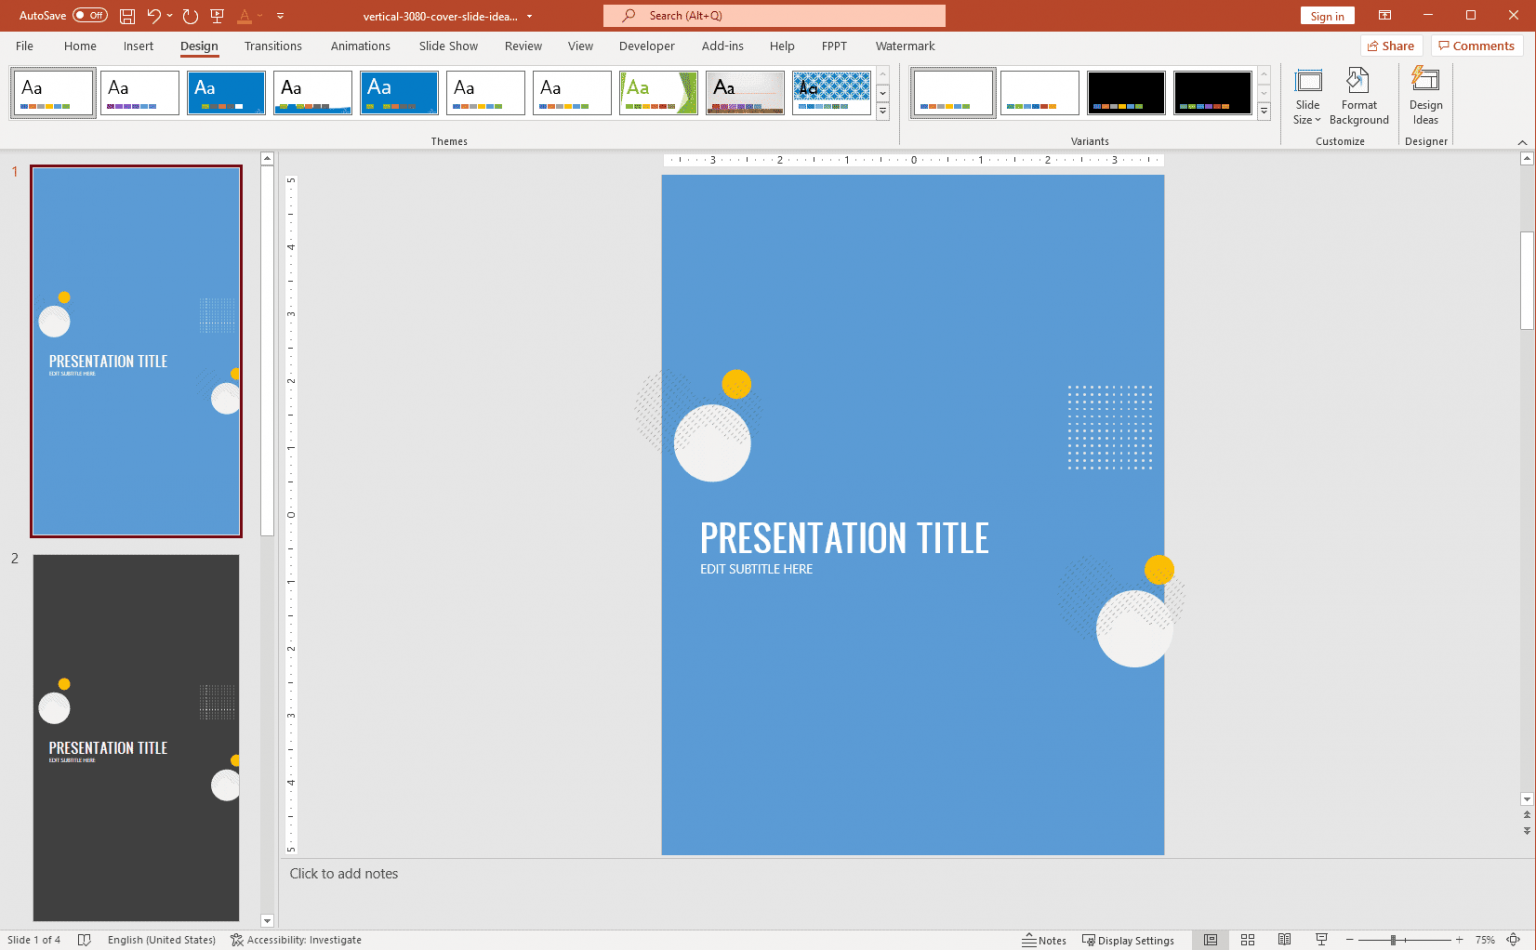Screen dimensions: 1536x950
Task: Toggle AutoSave off switch
Action: point(88,15)
